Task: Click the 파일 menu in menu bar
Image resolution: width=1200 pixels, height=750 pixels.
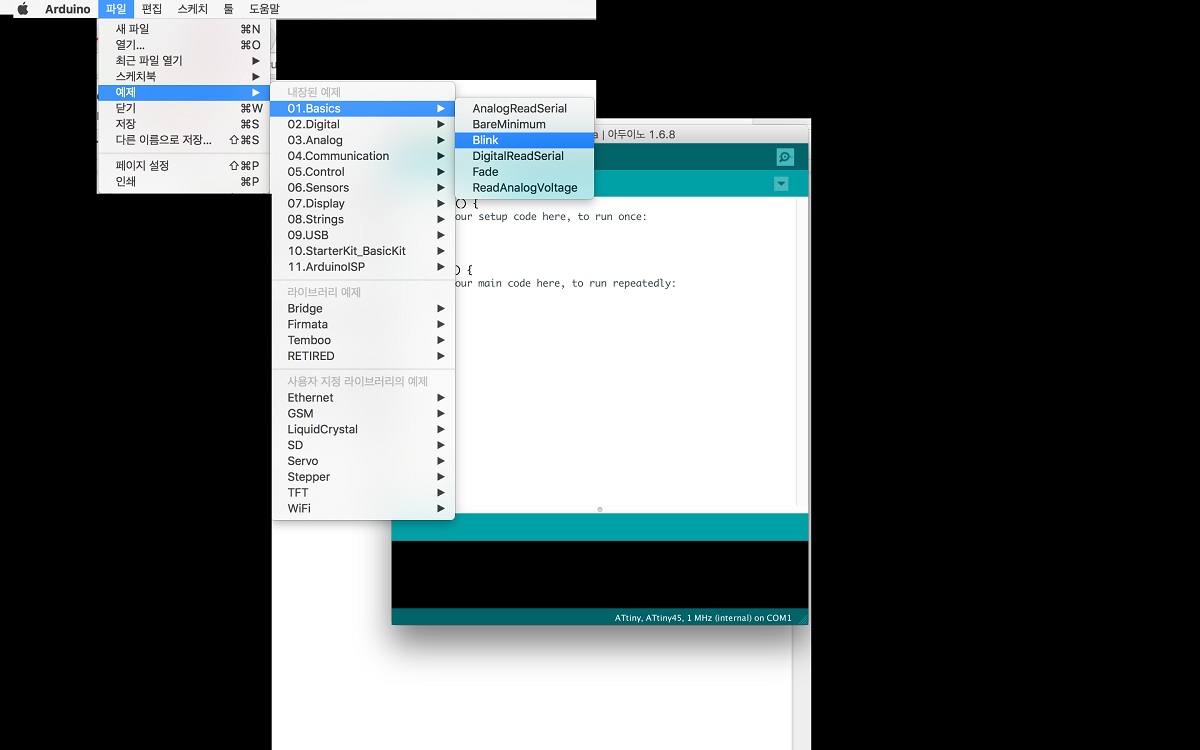Action: (x=116, y=9)
